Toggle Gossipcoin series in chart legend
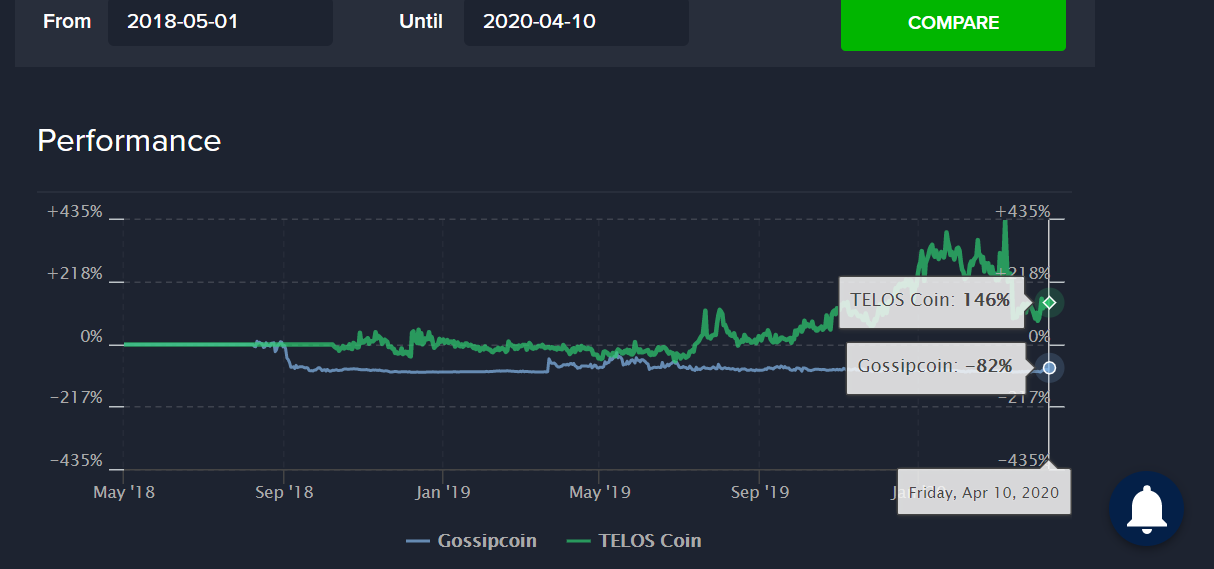The width and height of the screenshot is (1214, 569). [471, 541]
